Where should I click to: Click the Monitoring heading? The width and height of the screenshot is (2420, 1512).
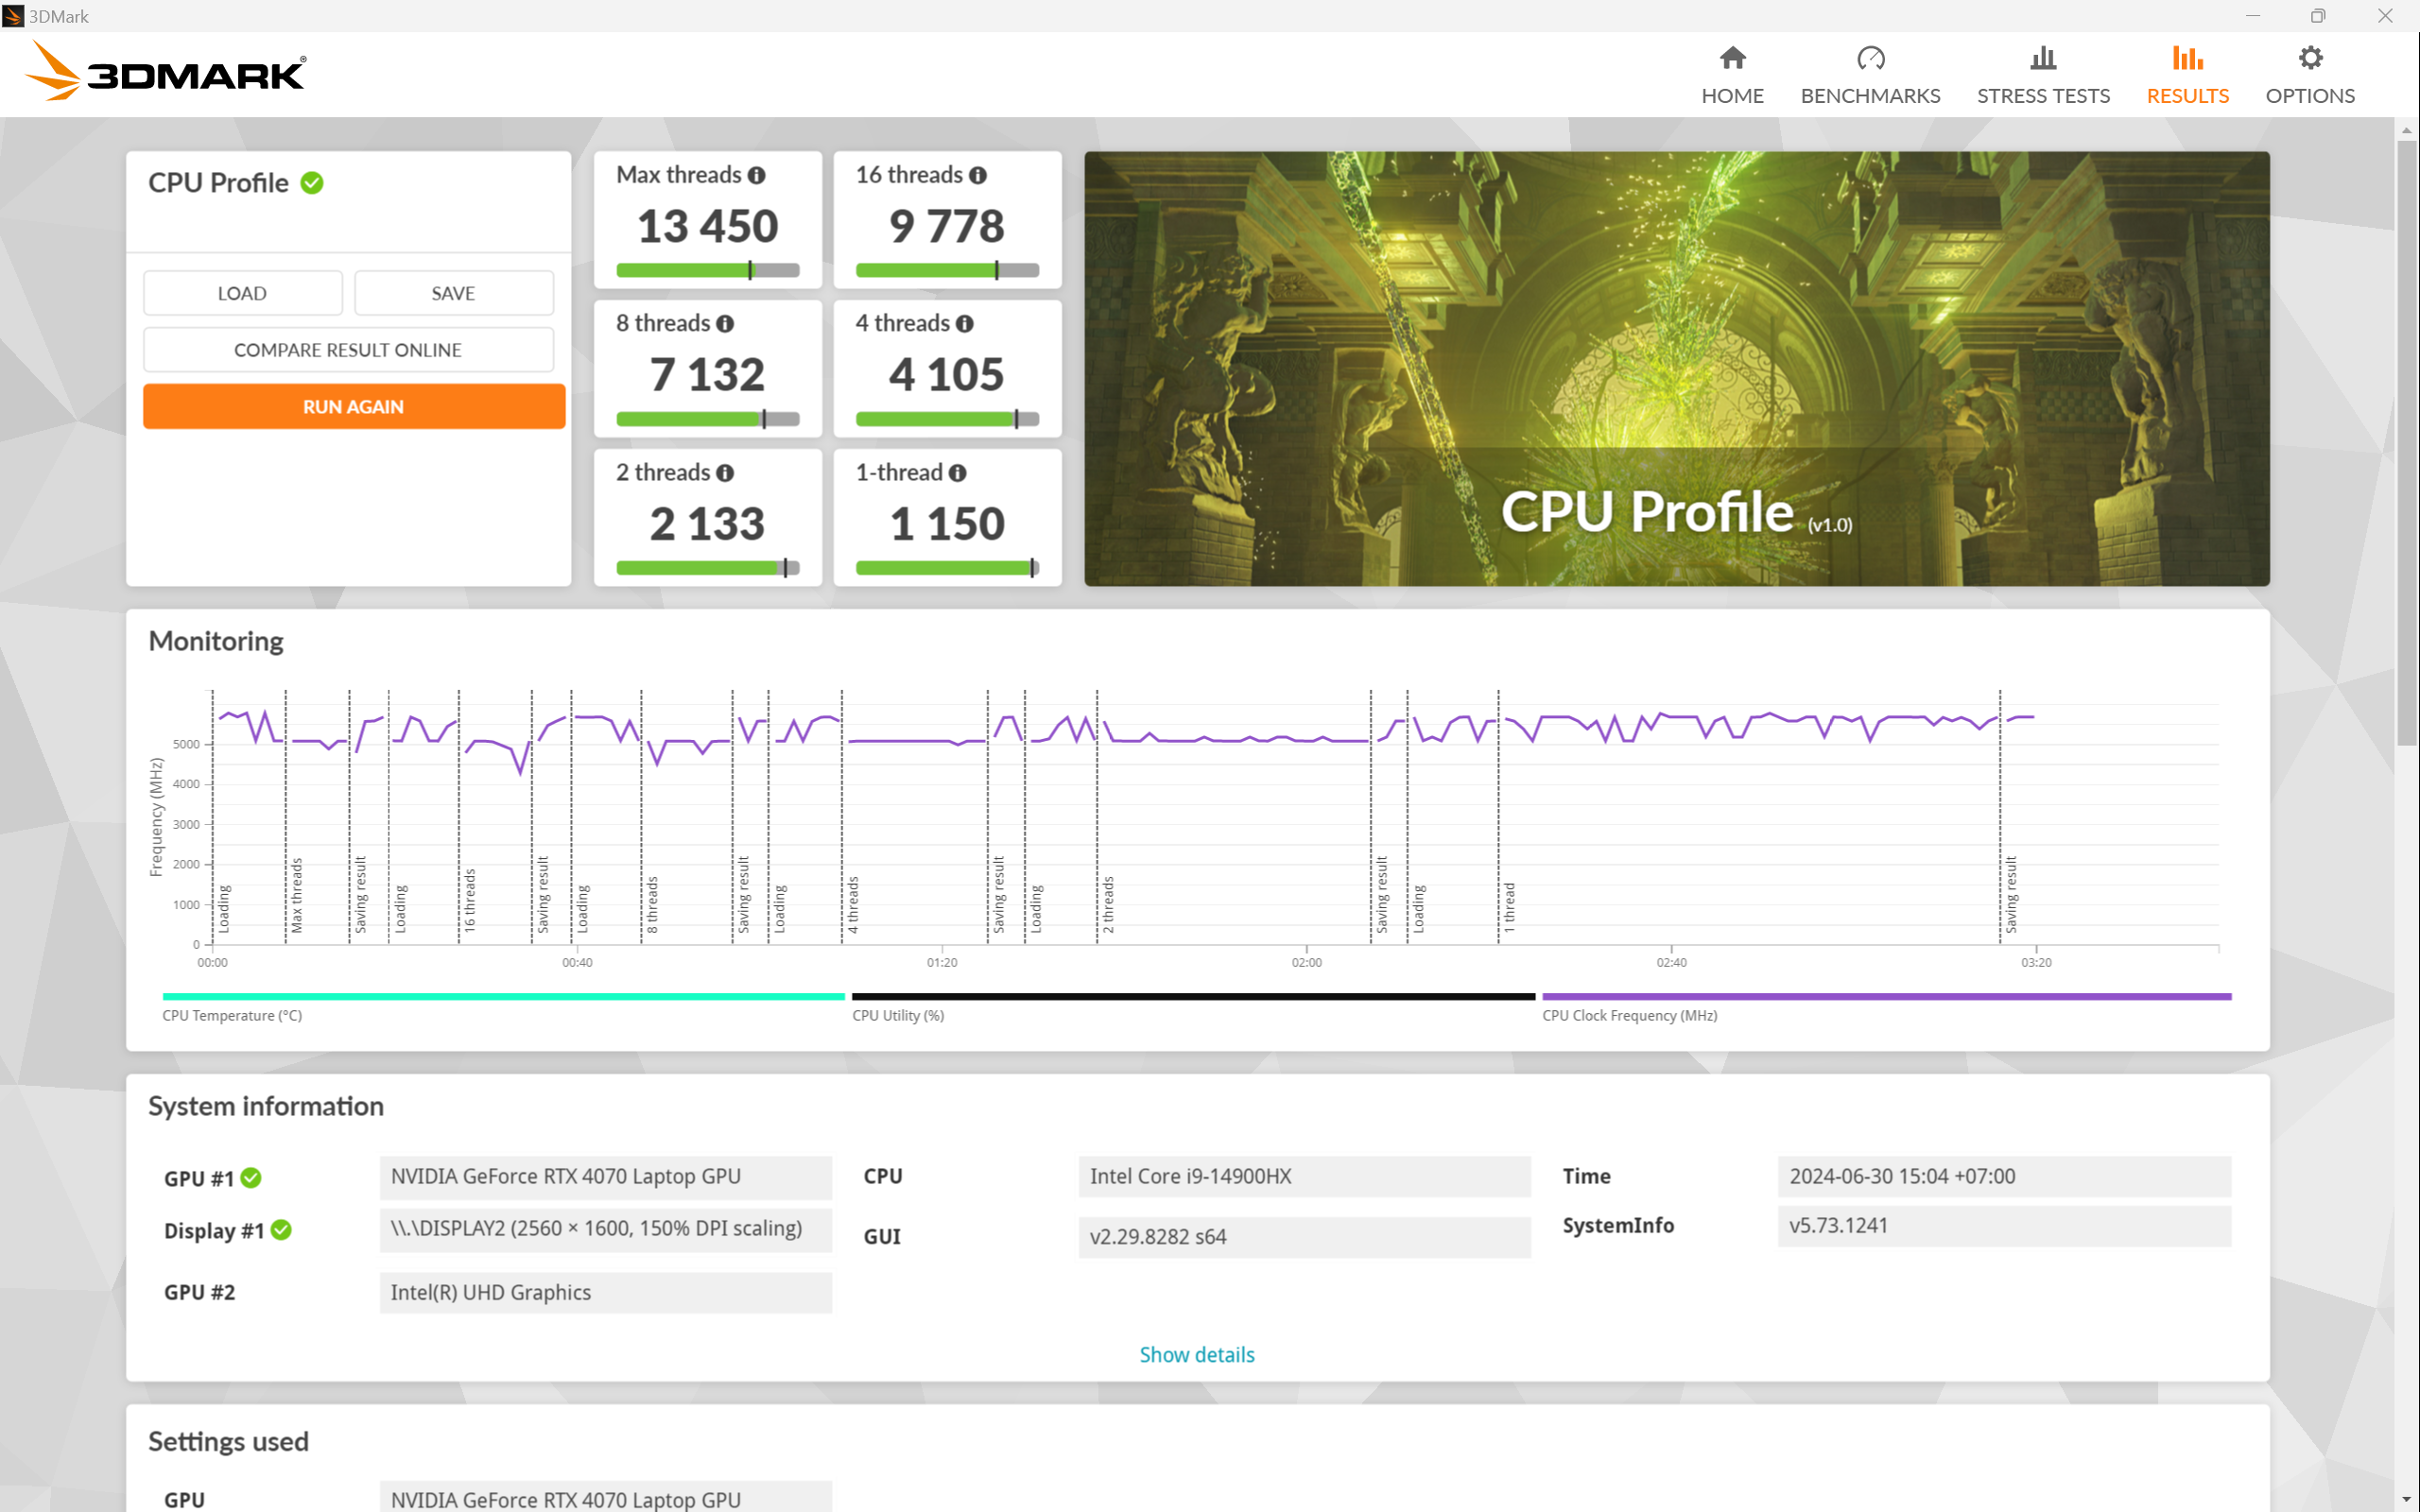pos(216,641)
